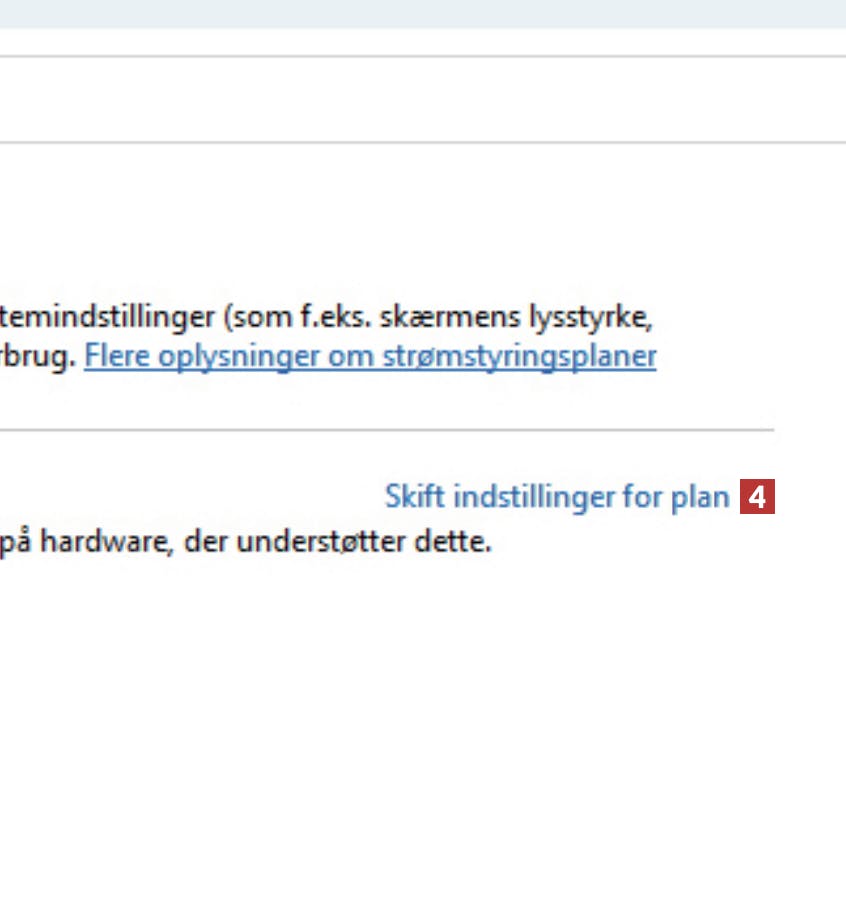Click the red number 4 marker

757,497
